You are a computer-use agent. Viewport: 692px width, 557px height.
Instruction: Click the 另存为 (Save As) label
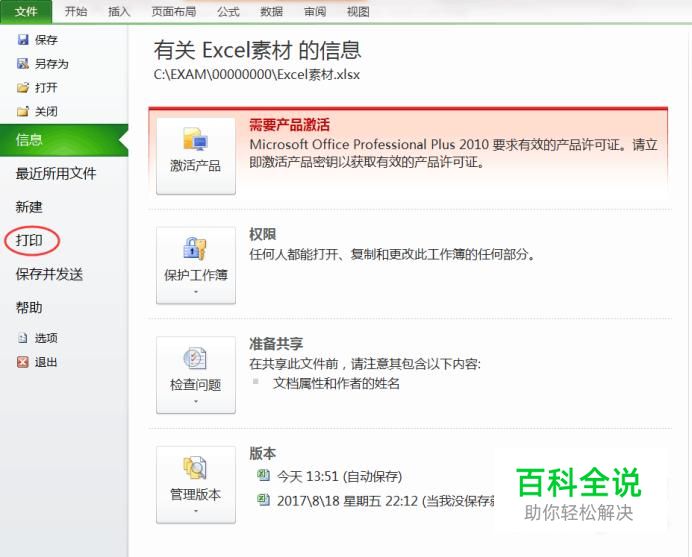click(52, 64)
